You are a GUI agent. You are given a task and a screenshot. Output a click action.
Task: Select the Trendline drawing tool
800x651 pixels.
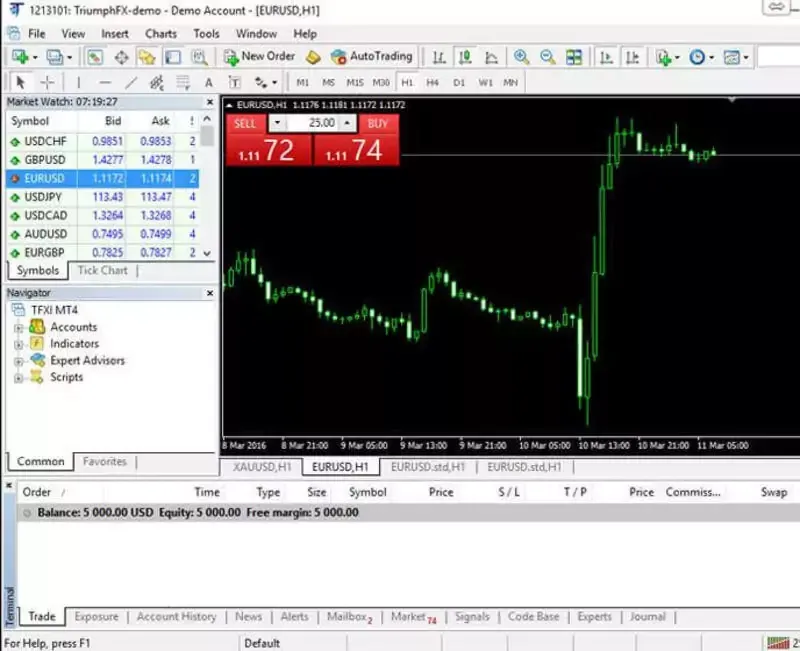point(131,82)
